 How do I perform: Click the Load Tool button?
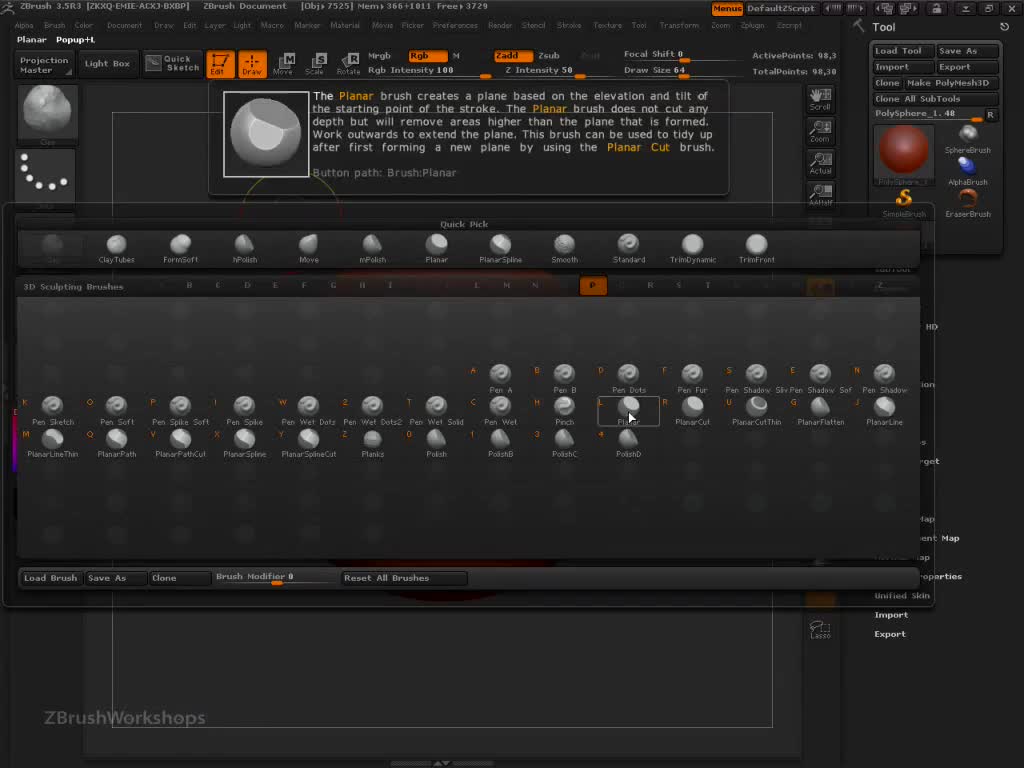click(x=903, y=51)
